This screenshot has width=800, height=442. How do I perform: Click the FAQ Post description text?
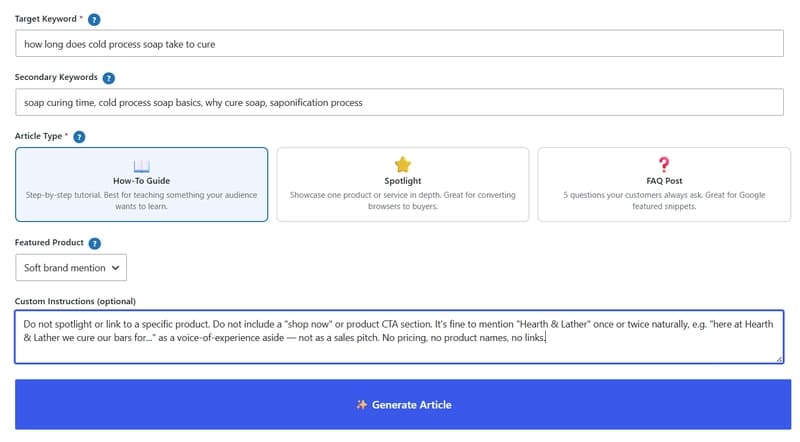(x=664, y=201)
